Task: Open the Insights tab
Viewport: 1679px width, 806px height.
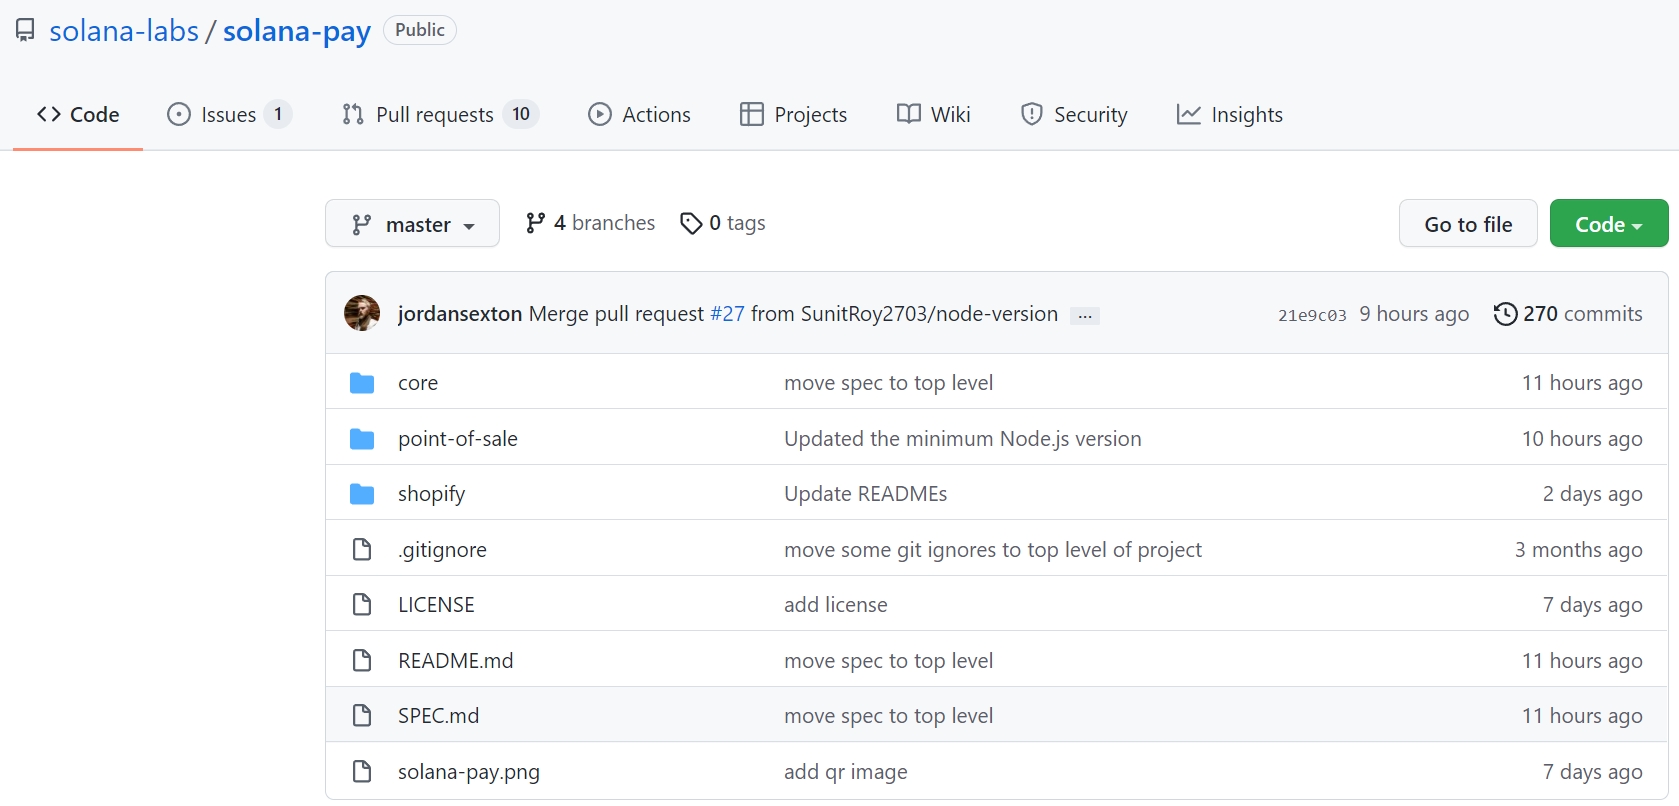Action: (1229, 115)
